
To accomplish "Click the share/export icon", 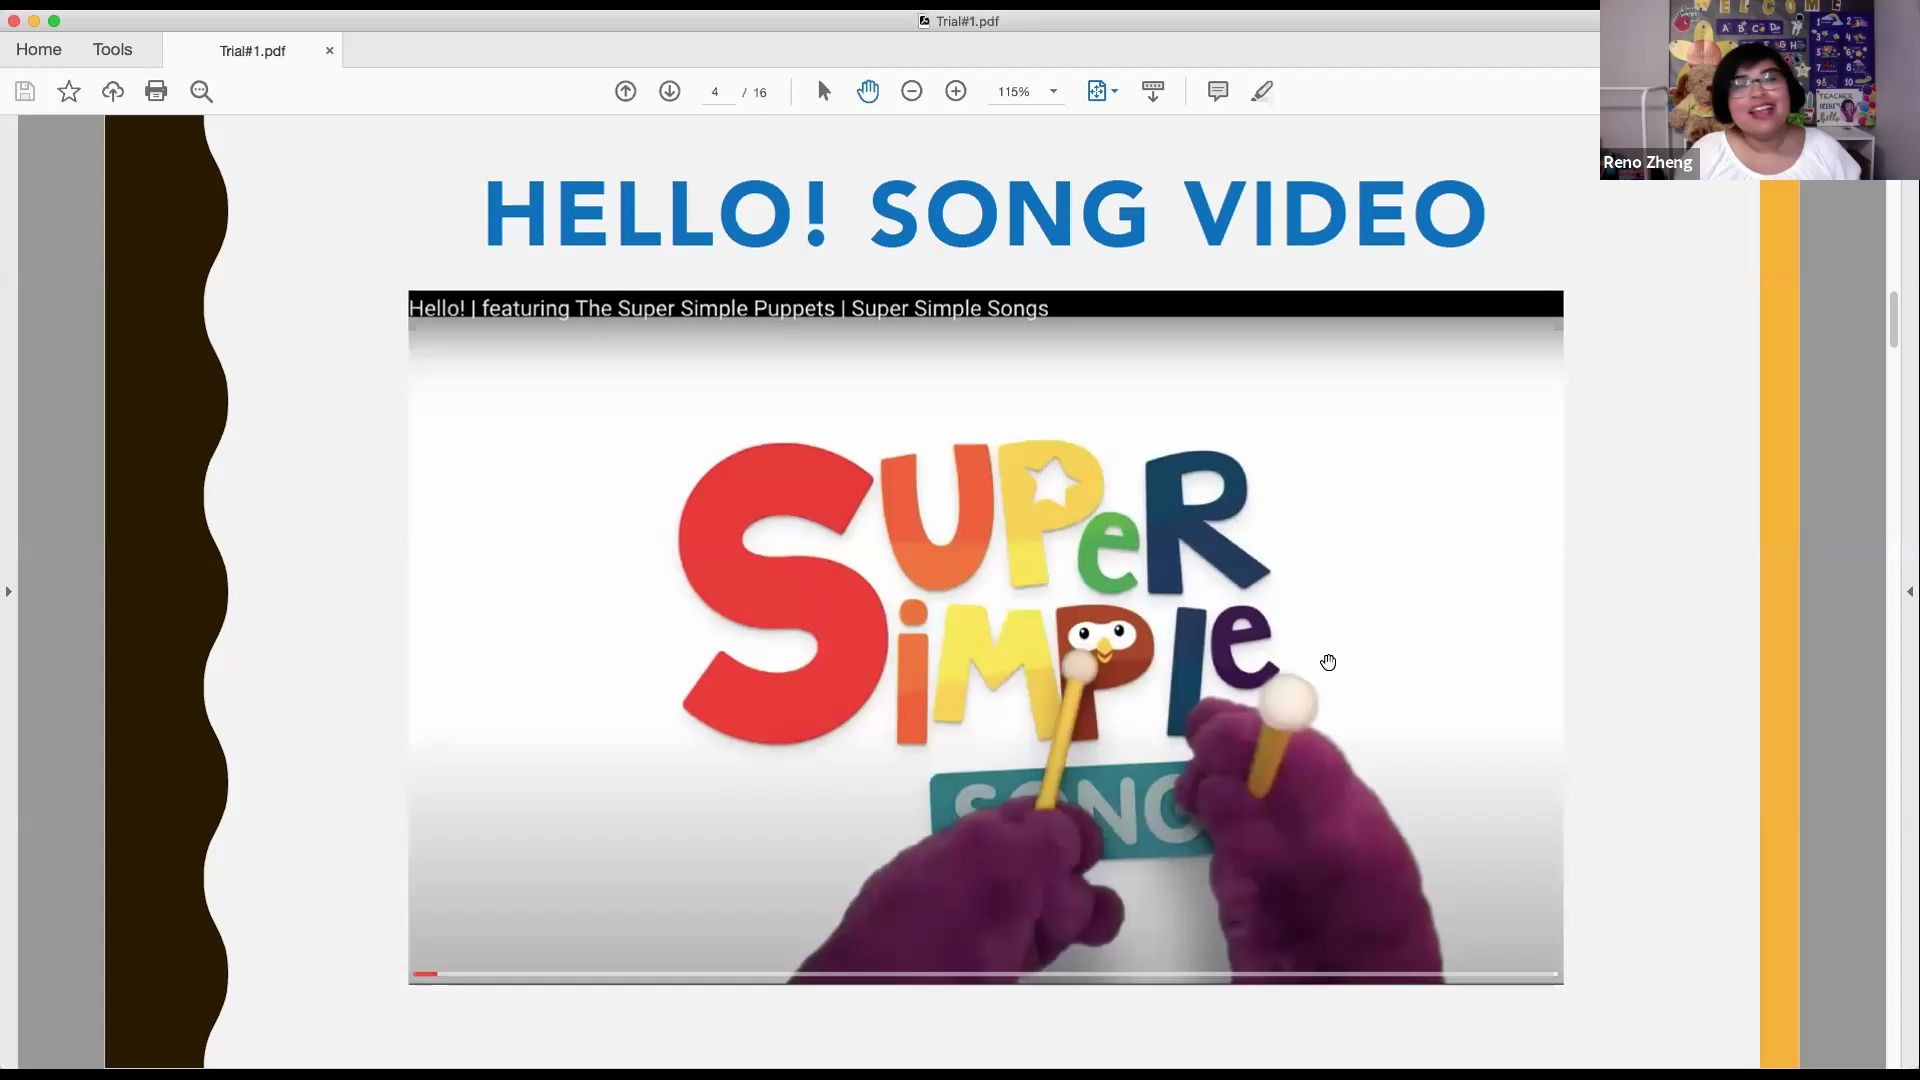I will 113,90.
